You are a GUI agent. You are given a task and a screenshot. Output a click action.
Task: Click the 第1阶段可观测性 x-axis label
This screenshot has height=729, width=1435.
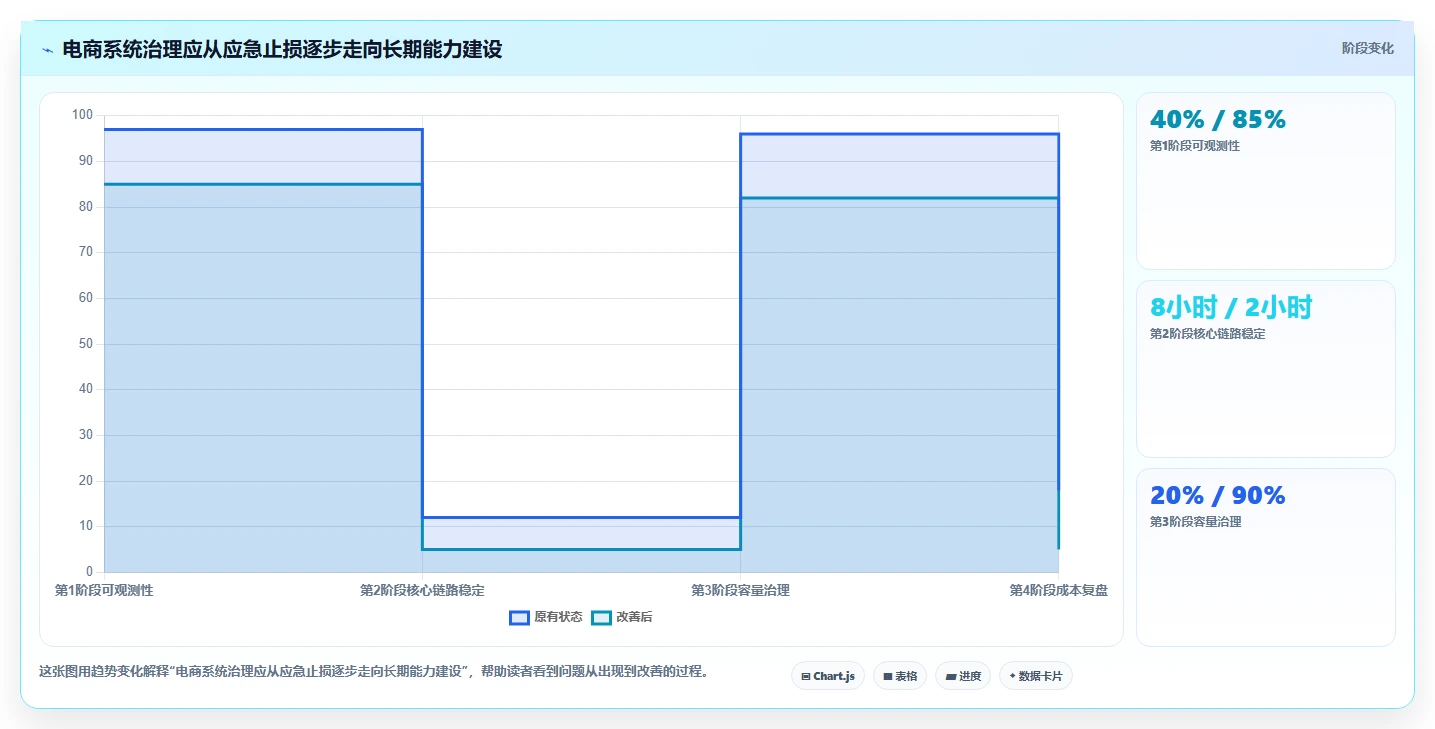(x=104, y=591)
